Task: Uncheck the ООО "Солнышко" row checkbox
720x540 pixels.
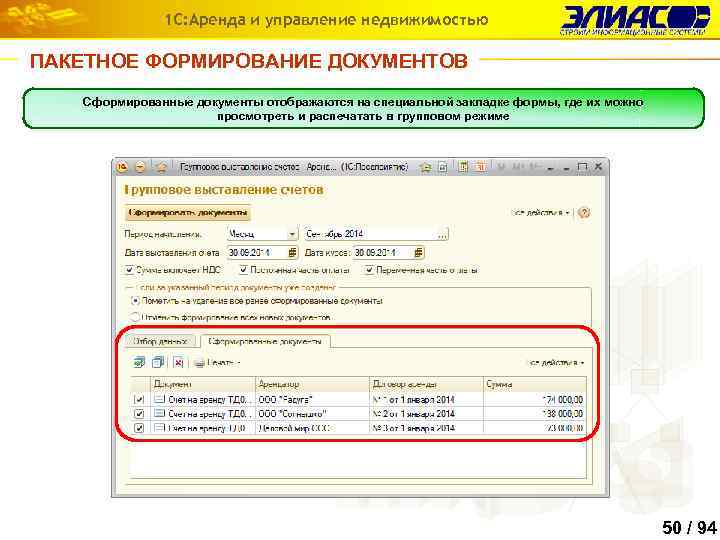Action: tap(139, 414)
